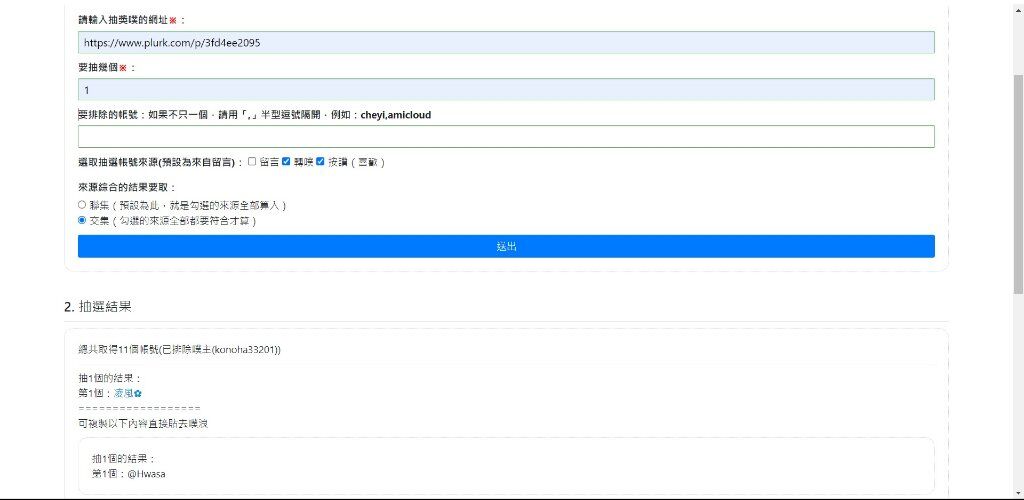The width and height of the screenshot is (1024, 500).
Task: Select the 交集 intersection radio option
Action: [82, 221]
